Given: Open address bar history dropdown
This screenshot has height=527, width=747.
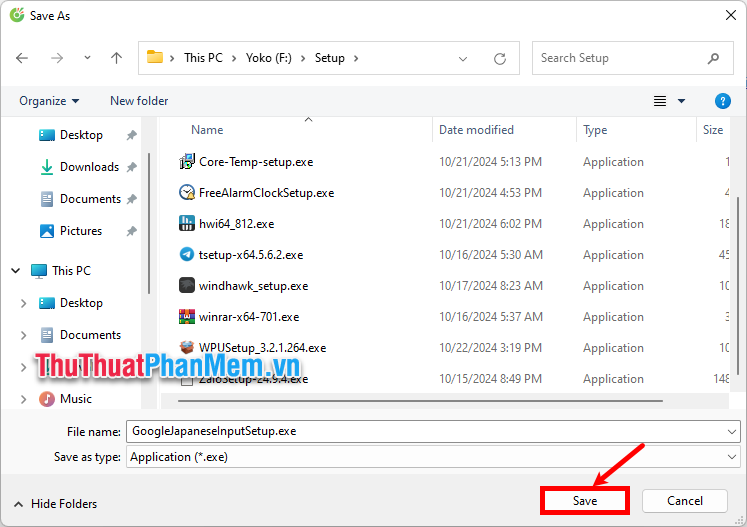Looking at the screenshot, I should tap(463, 59).
